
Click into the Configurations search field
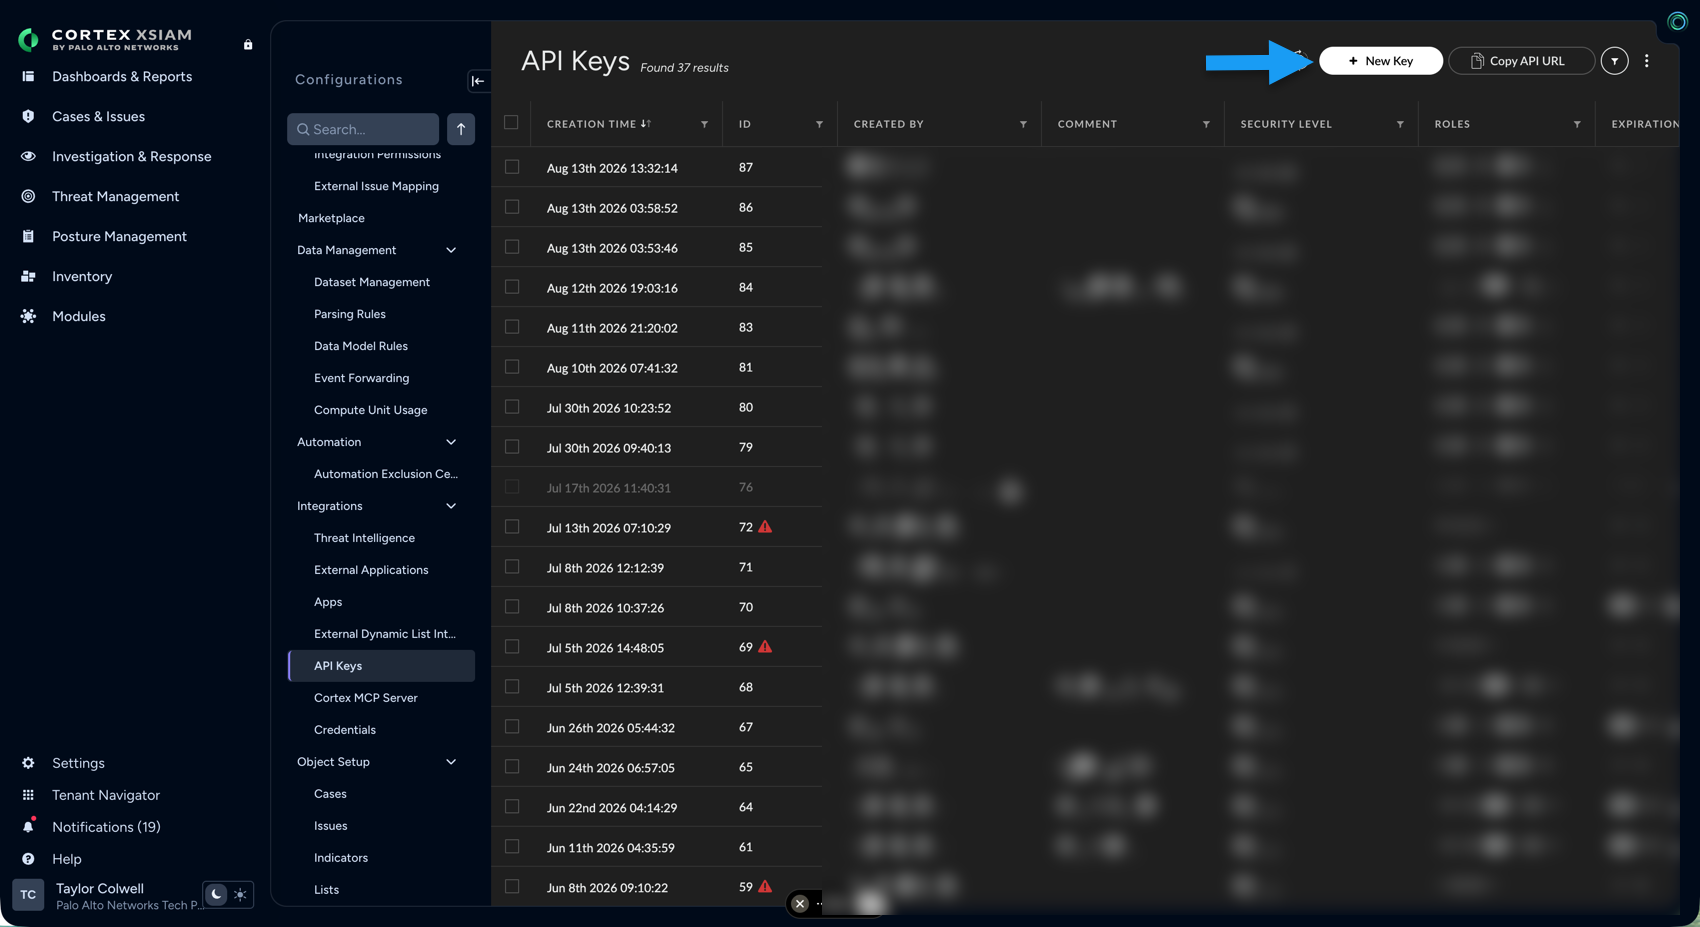[x=363, y=129]
